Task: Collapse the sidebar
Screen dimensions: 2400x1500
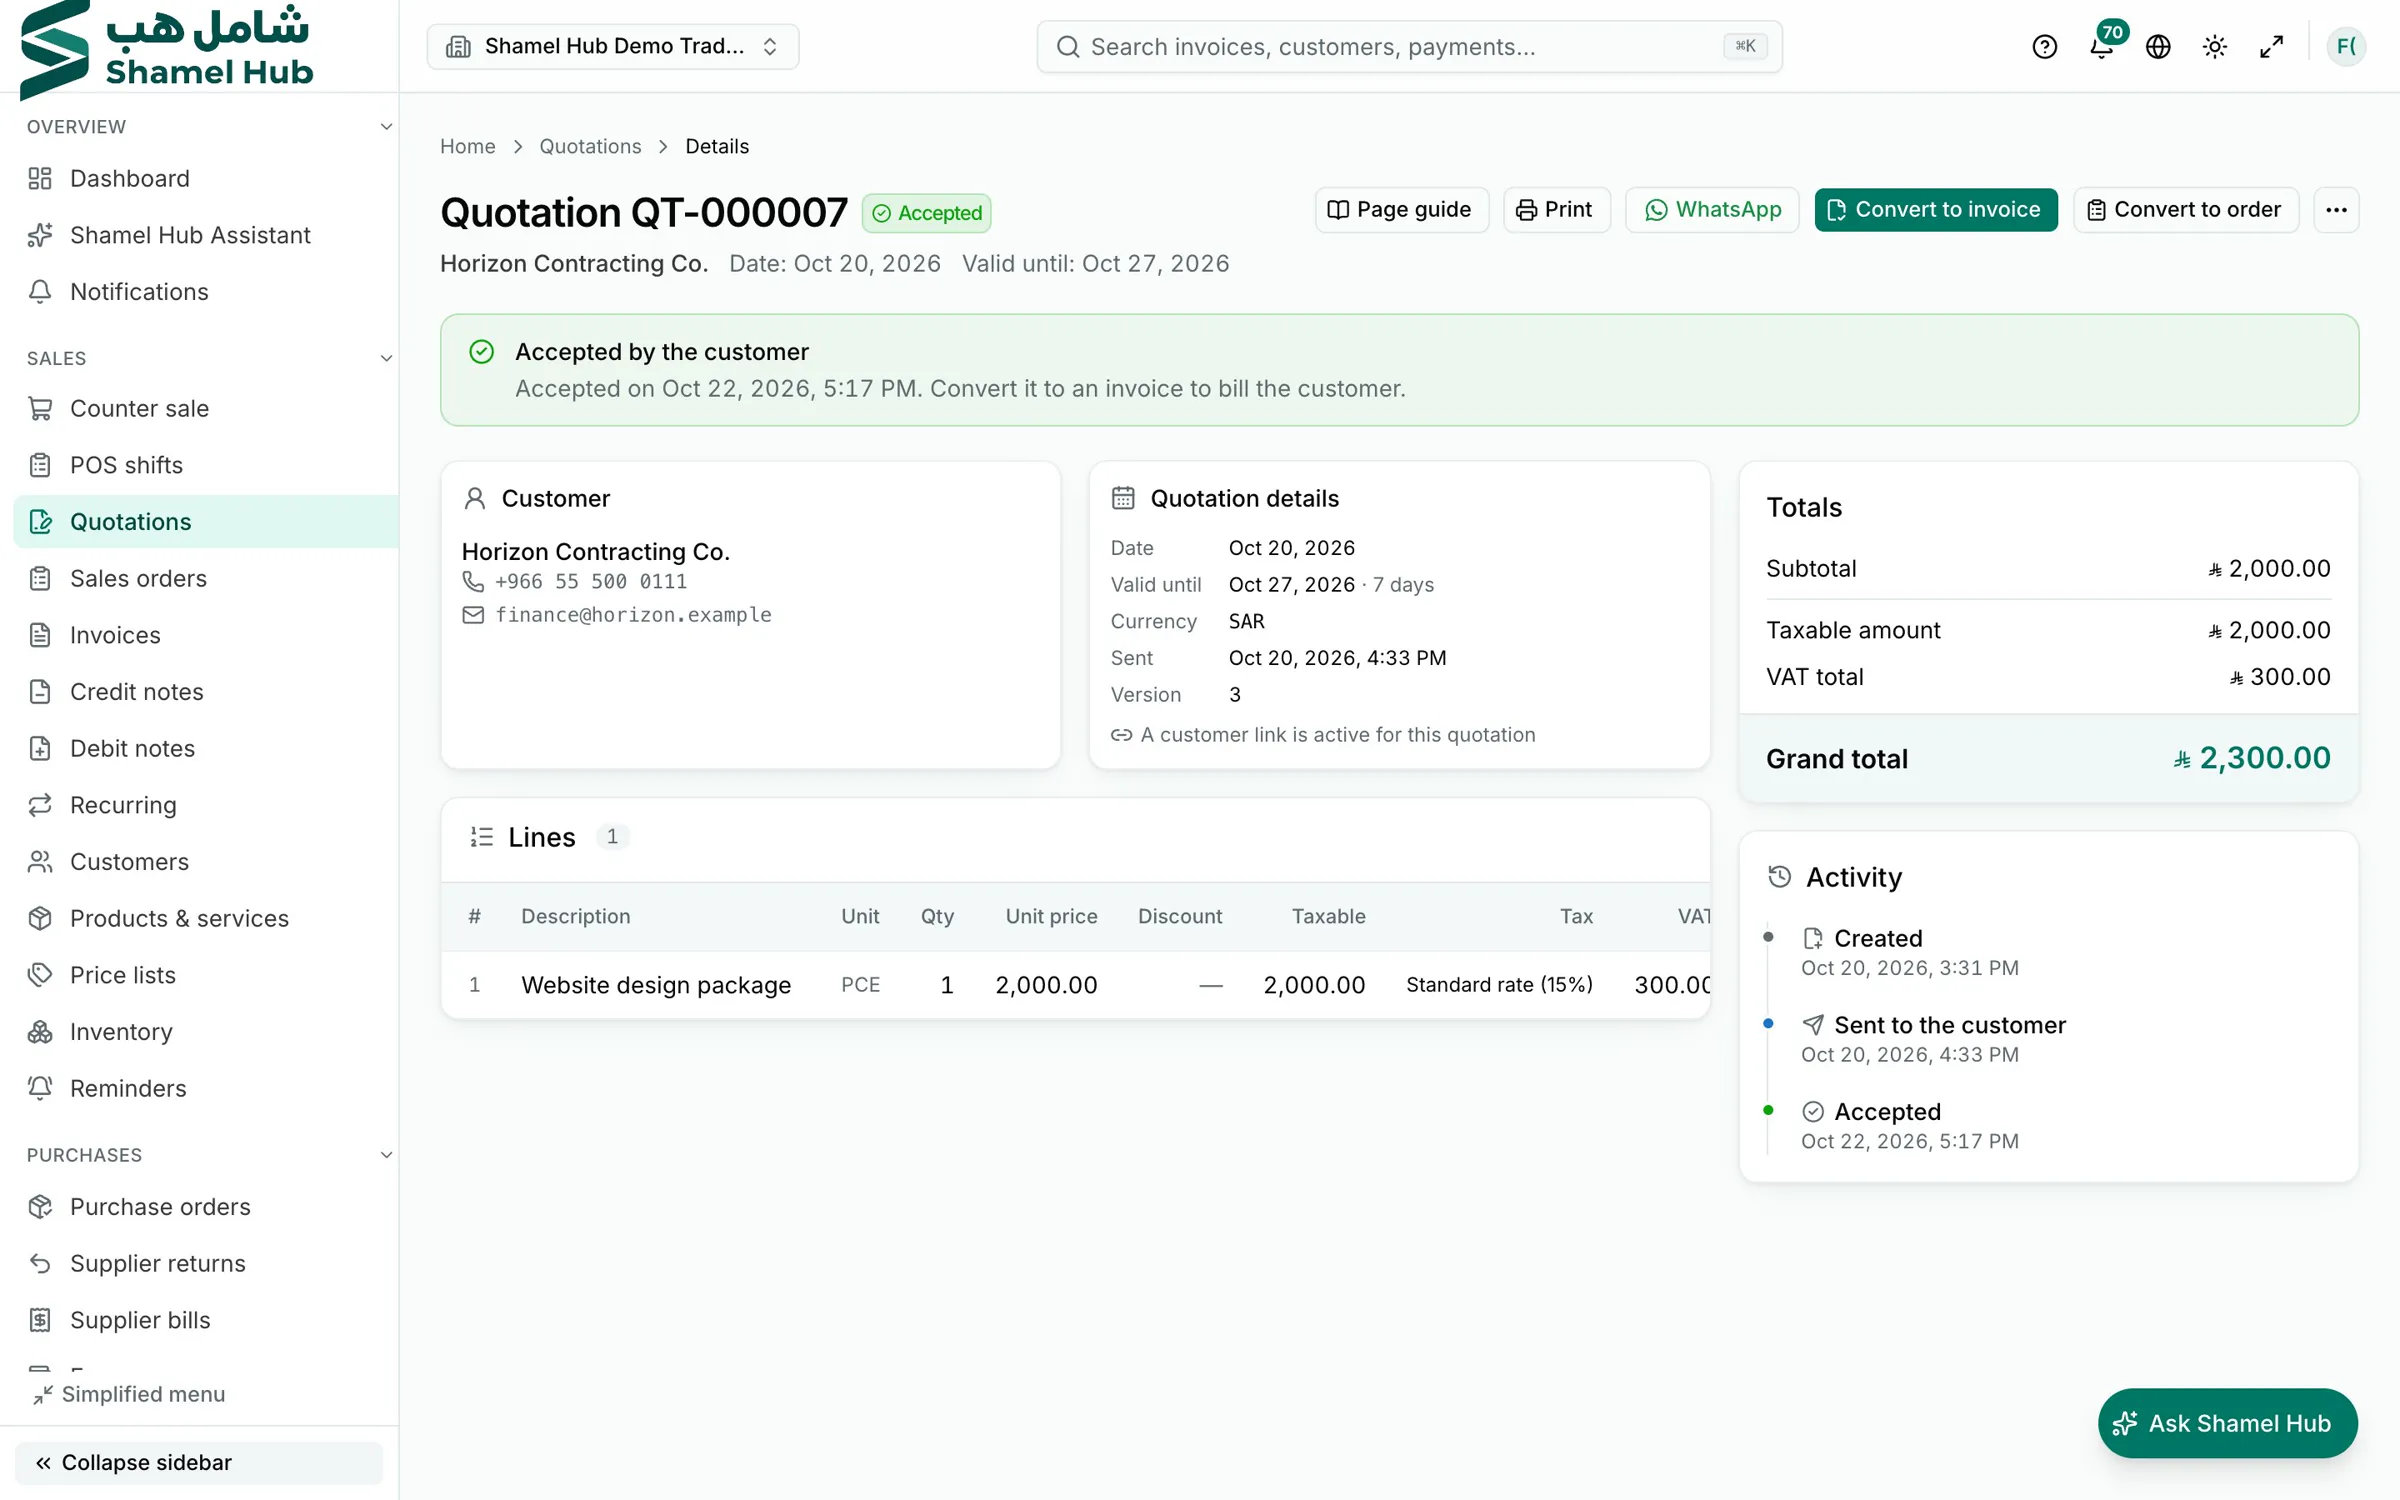Action: point(199,1462)
